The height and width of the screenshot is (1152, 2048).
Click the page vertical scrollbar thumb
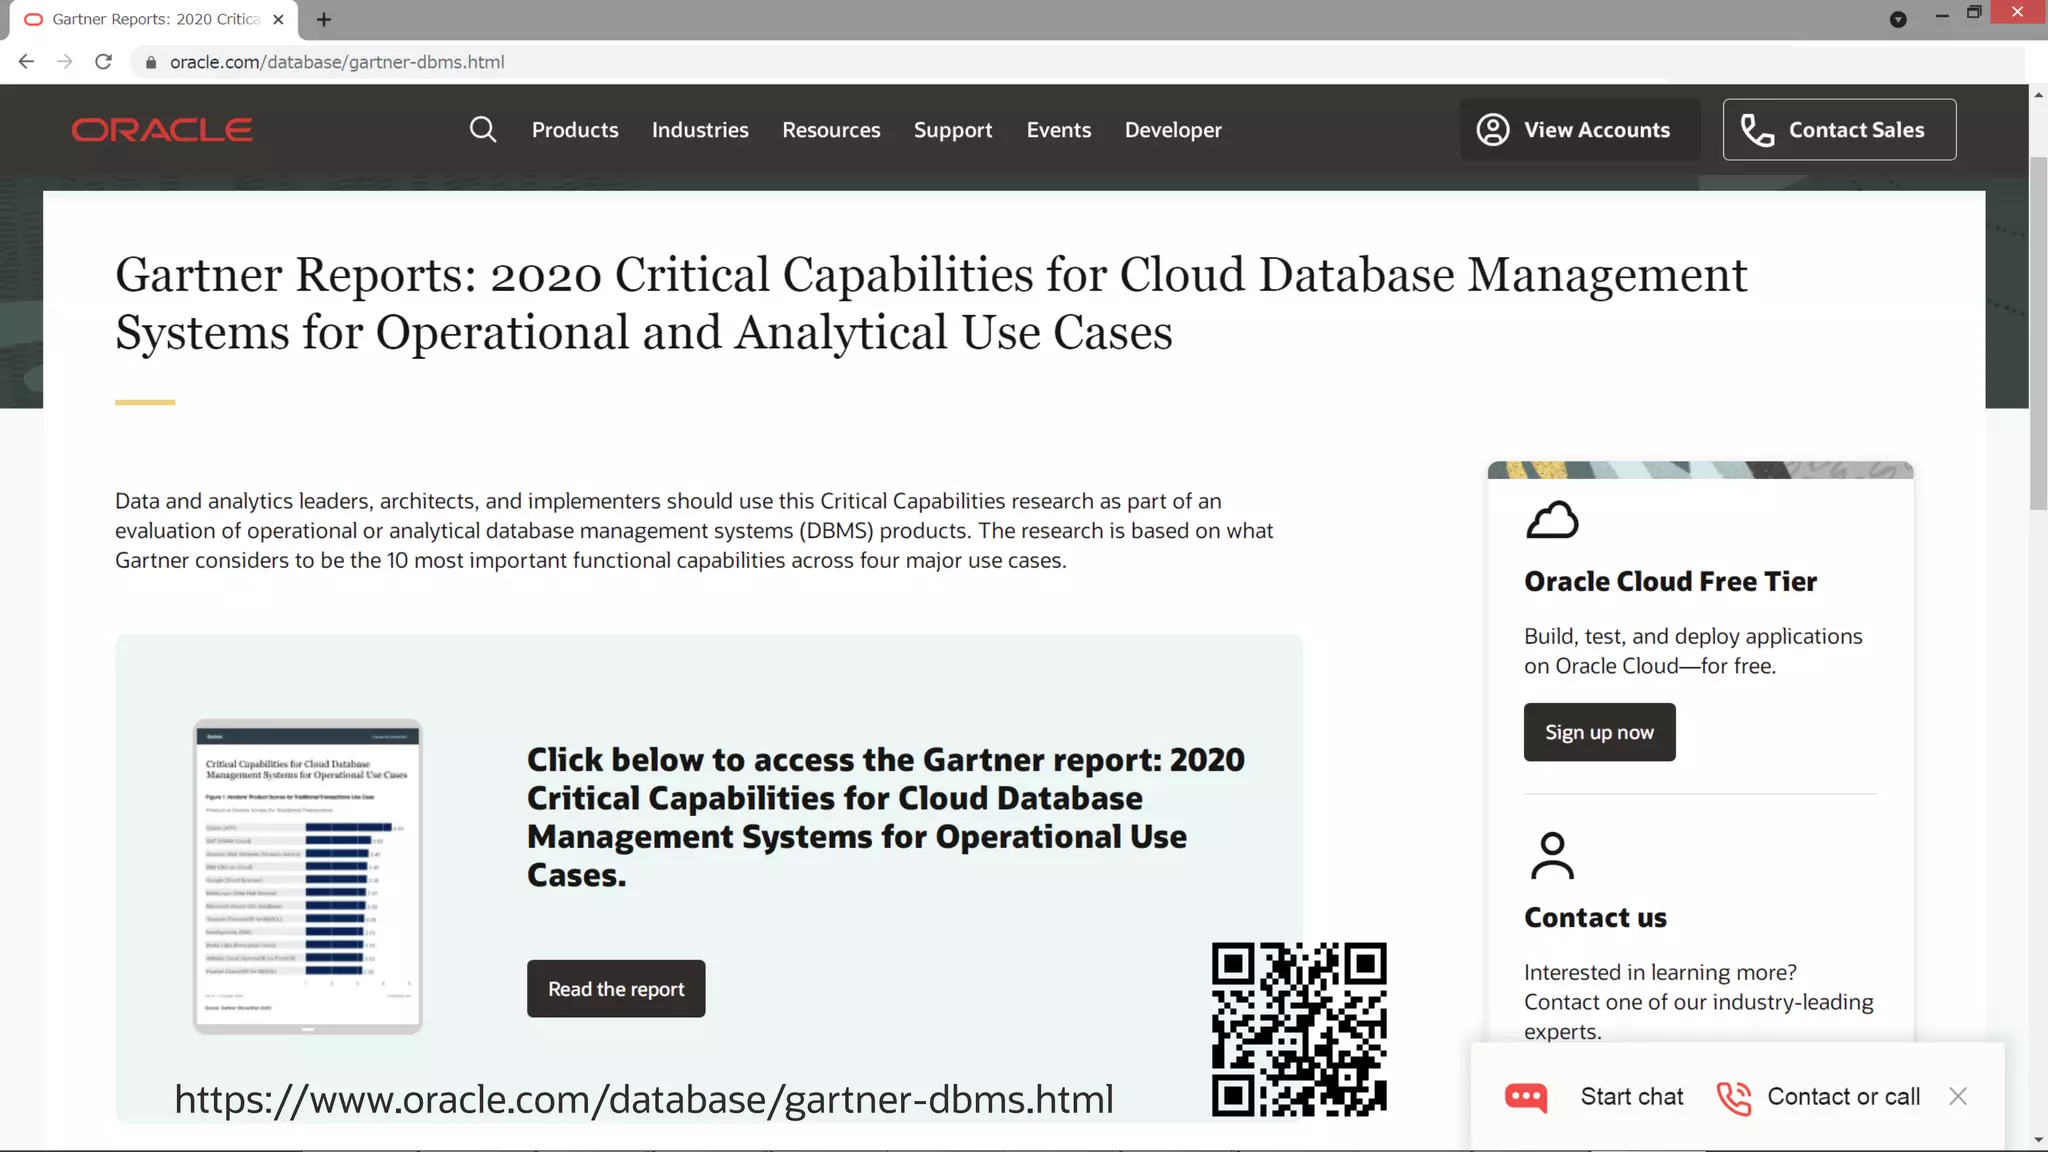pos(2038,333)
